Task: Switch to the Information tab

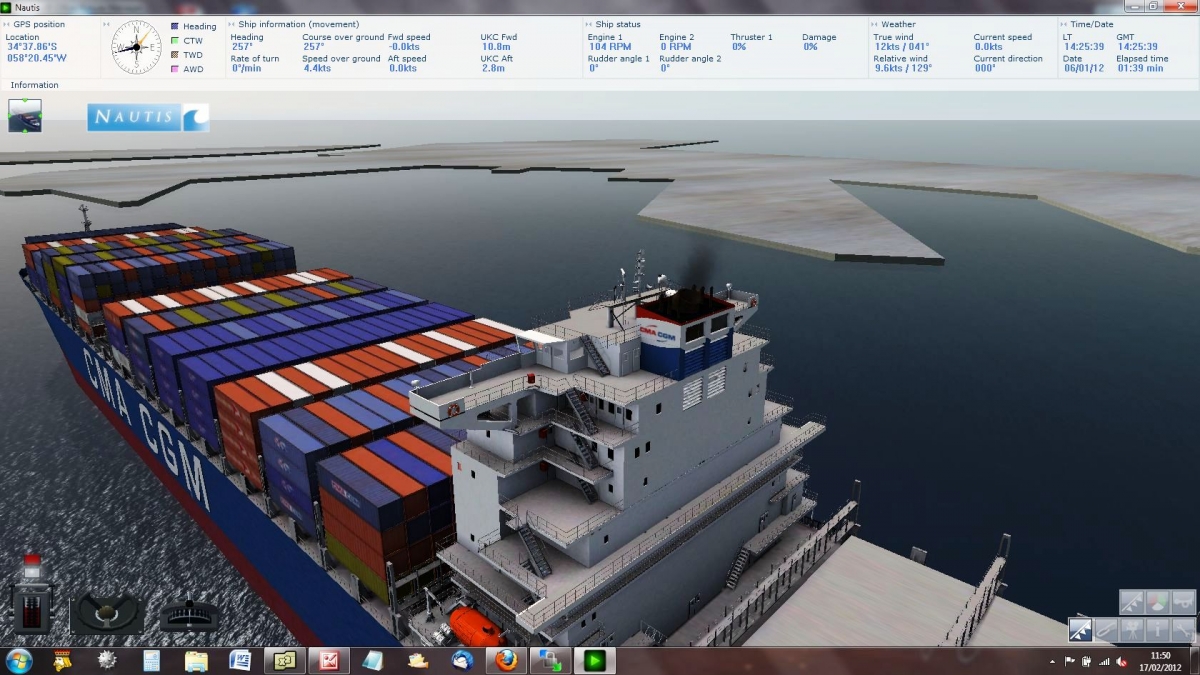Action: click(x=35, y=85)
